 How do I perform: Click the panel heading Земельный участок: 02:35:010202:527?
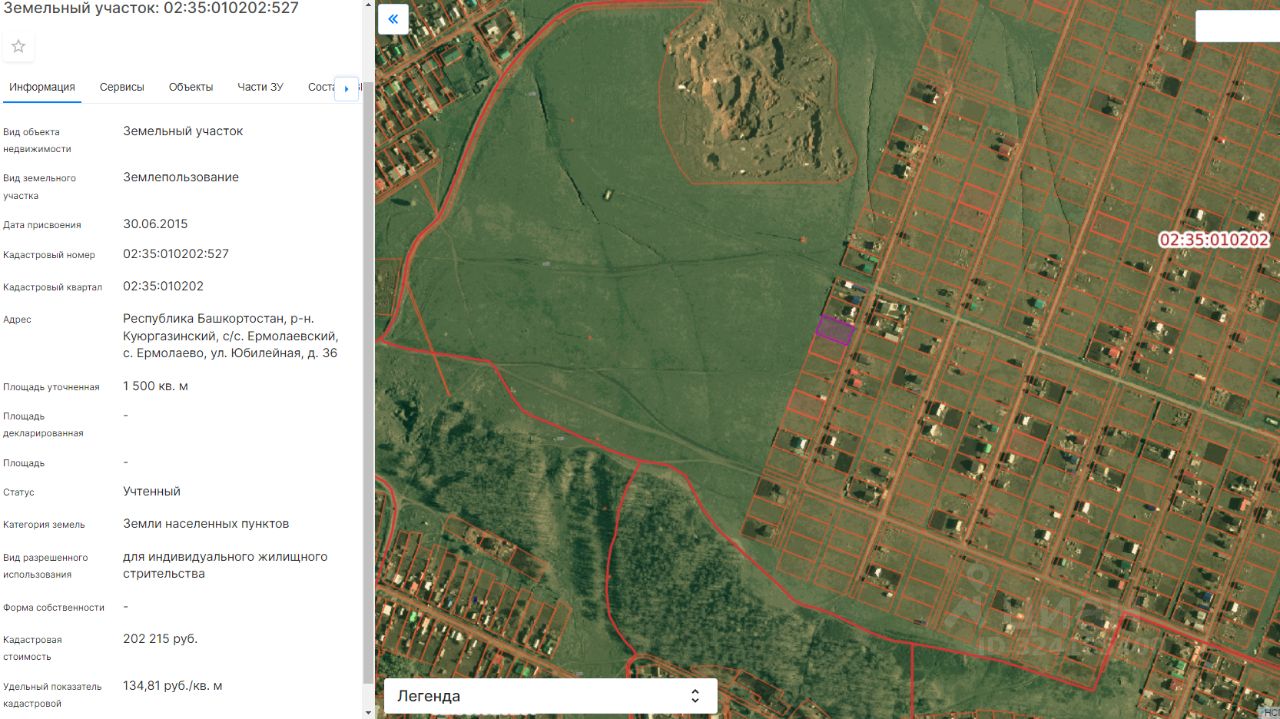point(150,8)
